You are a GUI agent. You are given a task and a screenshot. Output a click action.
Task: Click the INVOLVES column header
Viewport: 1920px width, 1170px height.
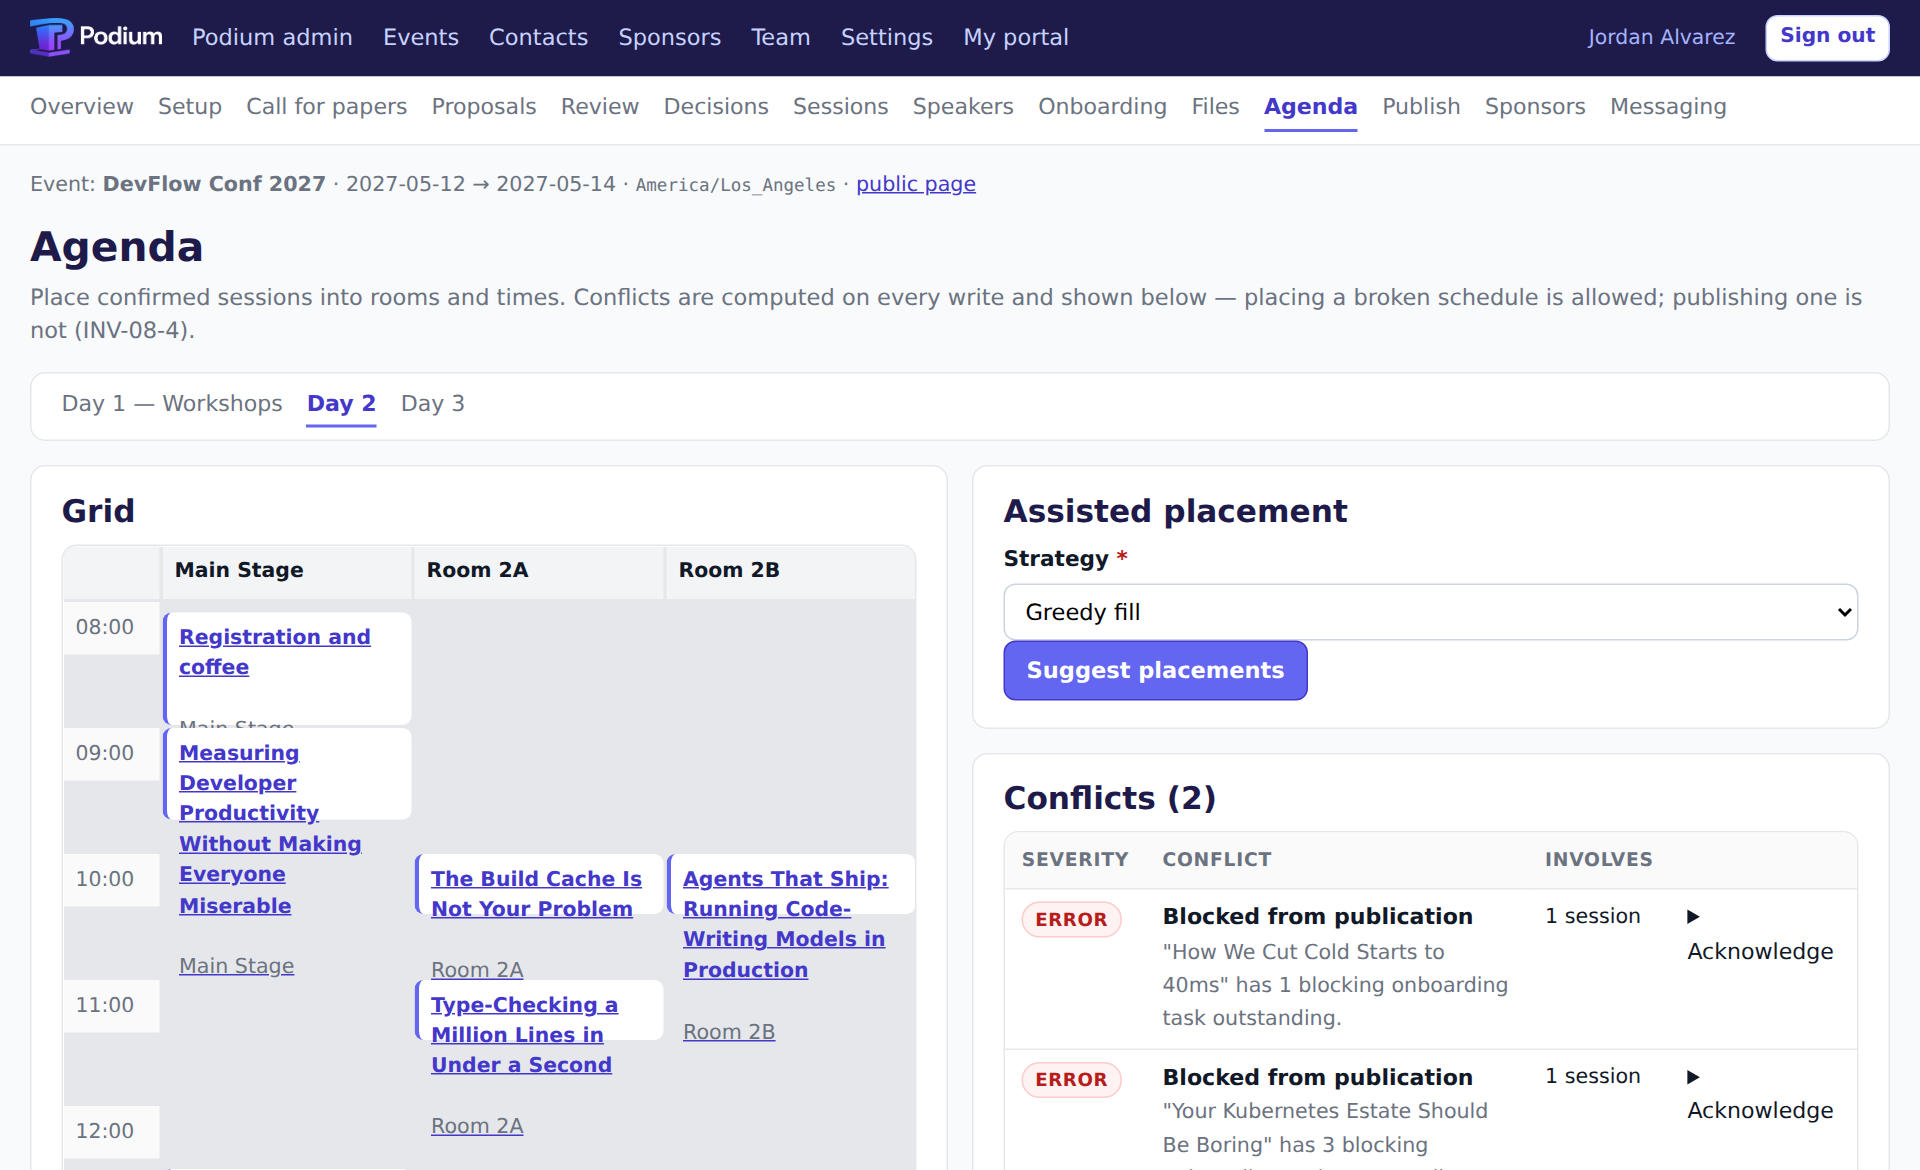pyautogui.click(x=1598, y=860)
